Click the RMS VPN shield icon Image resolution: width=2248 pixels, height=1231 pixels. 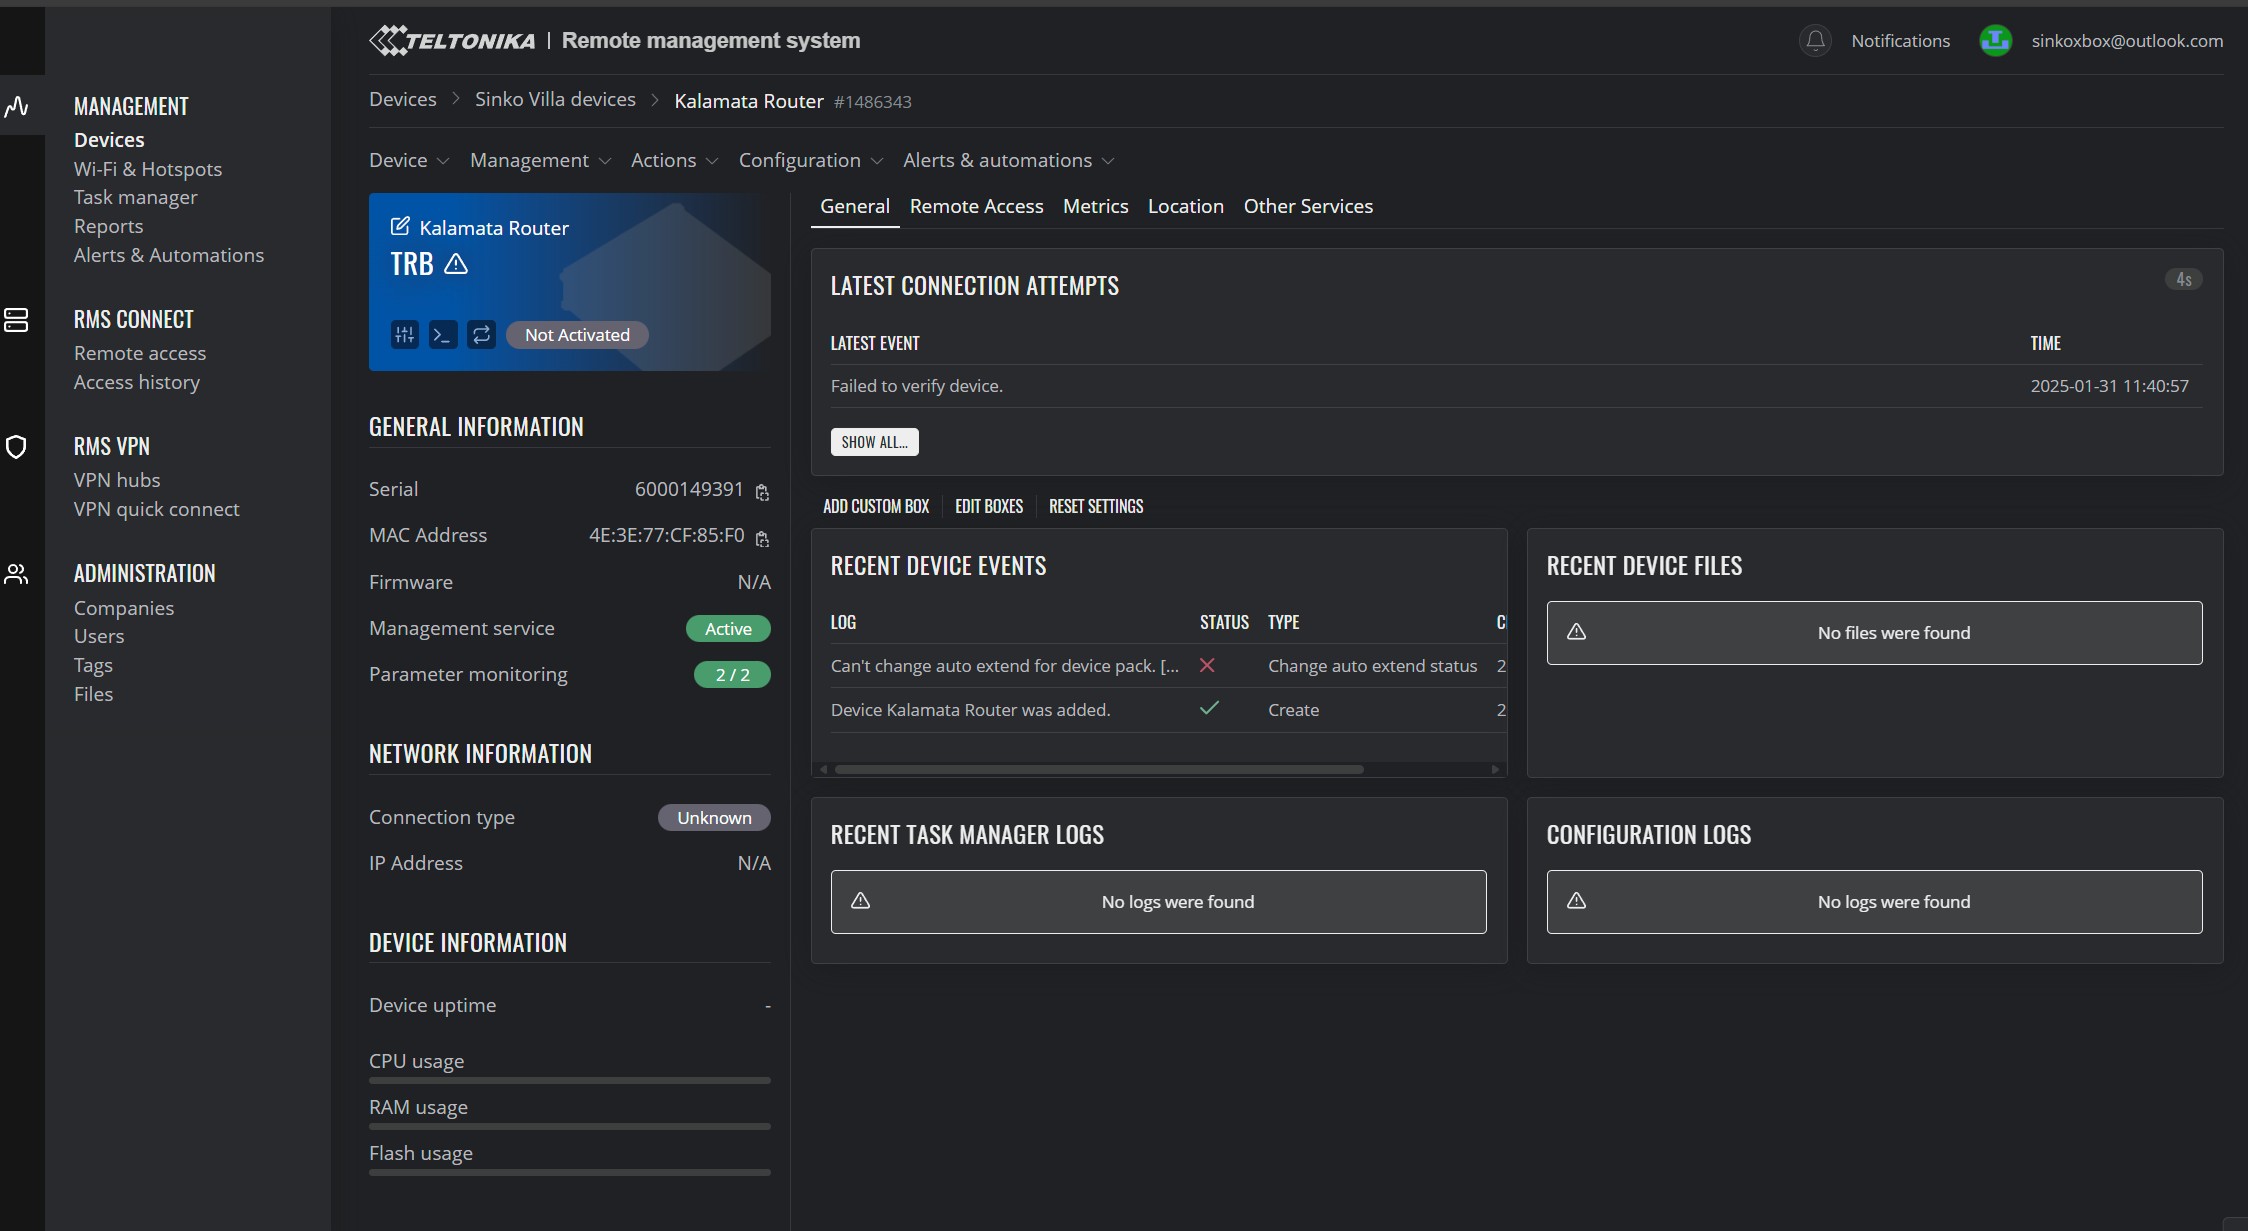[x=16, y=447]
